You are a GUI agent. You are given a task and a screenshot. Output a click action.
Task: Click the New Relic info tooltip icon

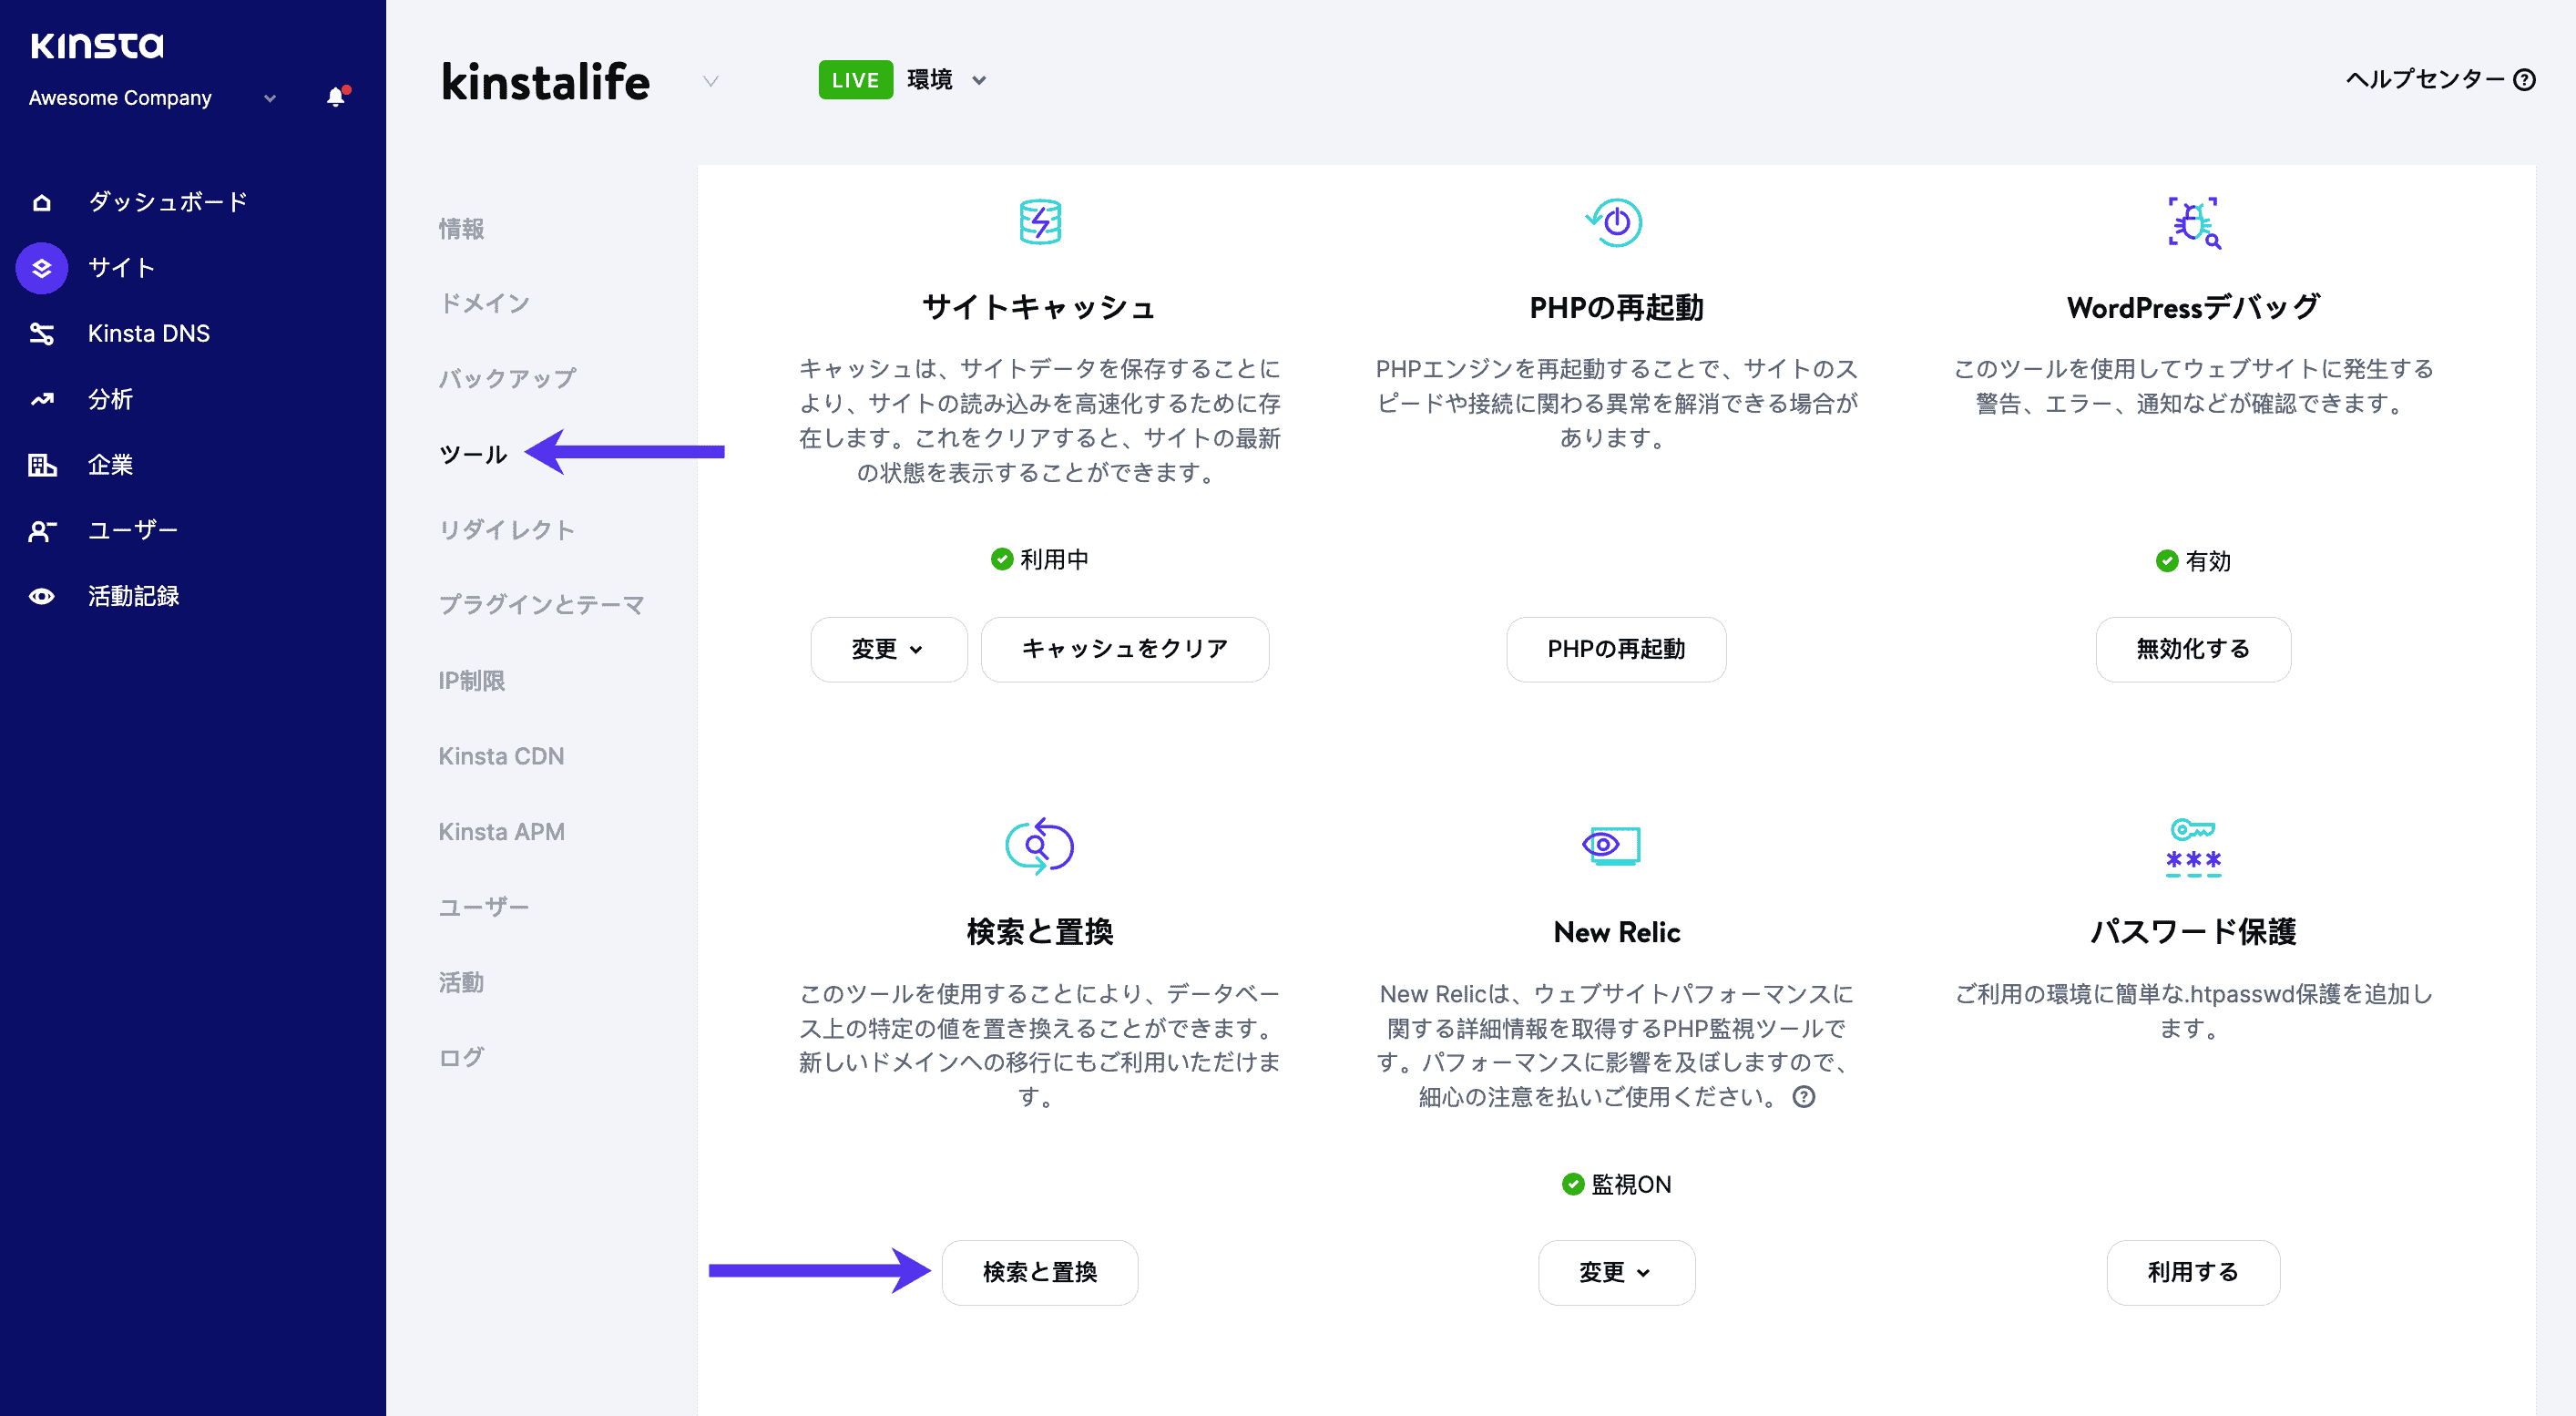pos(1803,1098)
